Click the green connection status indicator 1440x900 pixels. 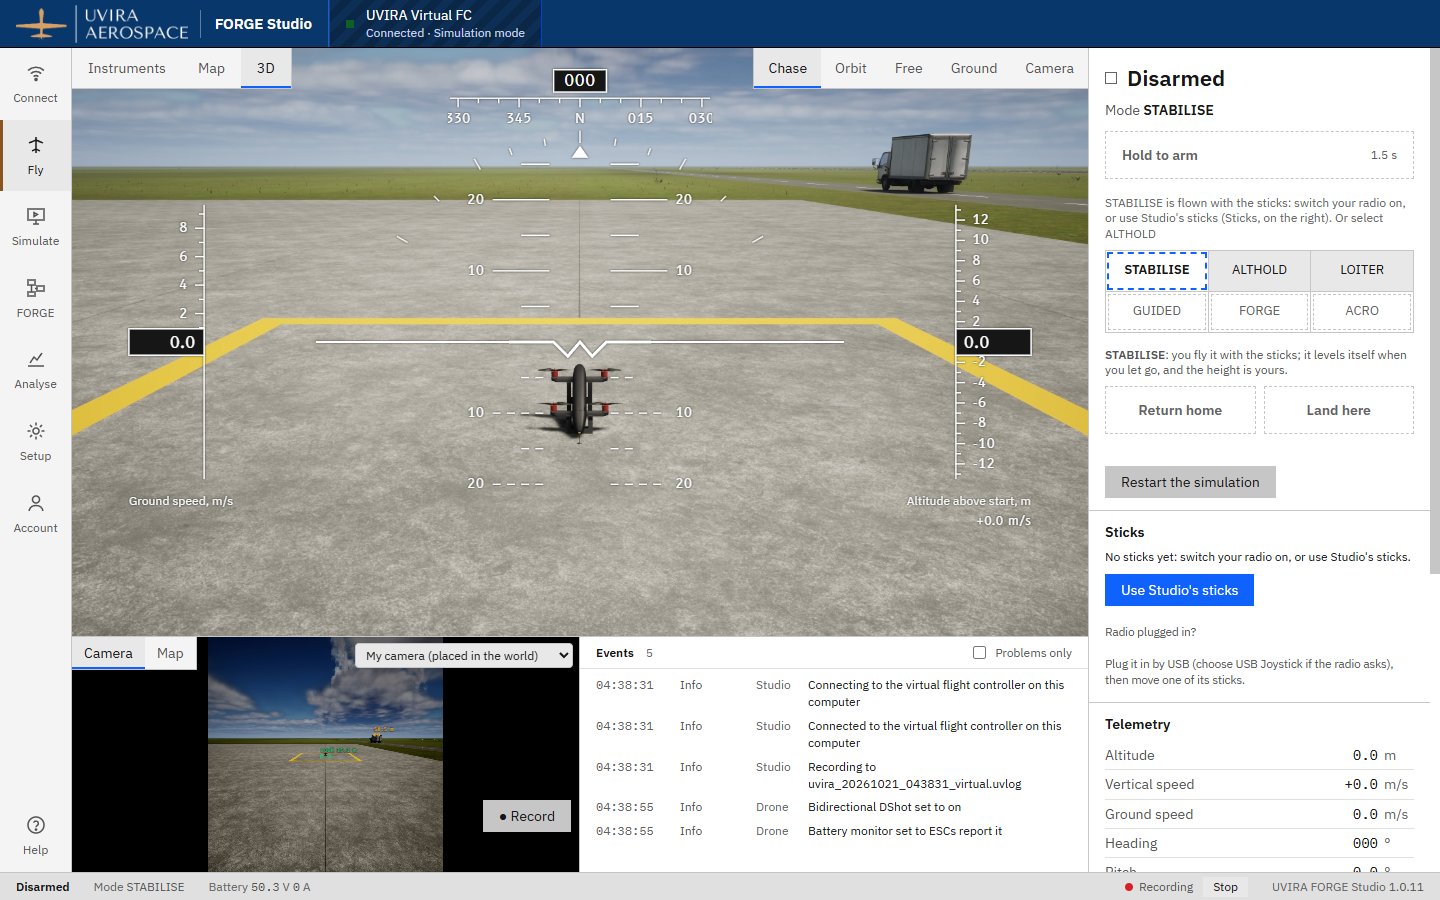click(x=350, y=24)
